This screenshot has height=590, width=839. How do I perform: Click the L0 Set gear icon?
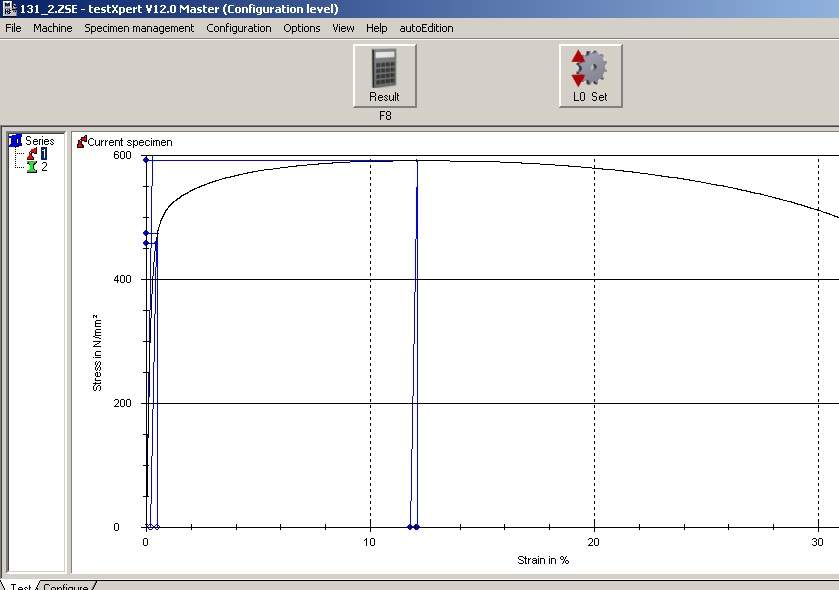click(x=590, y=69)
